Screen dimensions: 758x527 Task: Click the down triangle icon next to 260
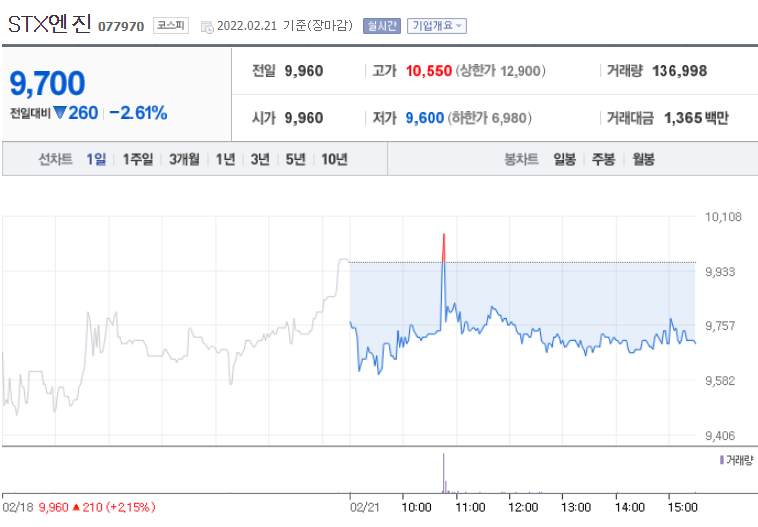coord(60,113)
